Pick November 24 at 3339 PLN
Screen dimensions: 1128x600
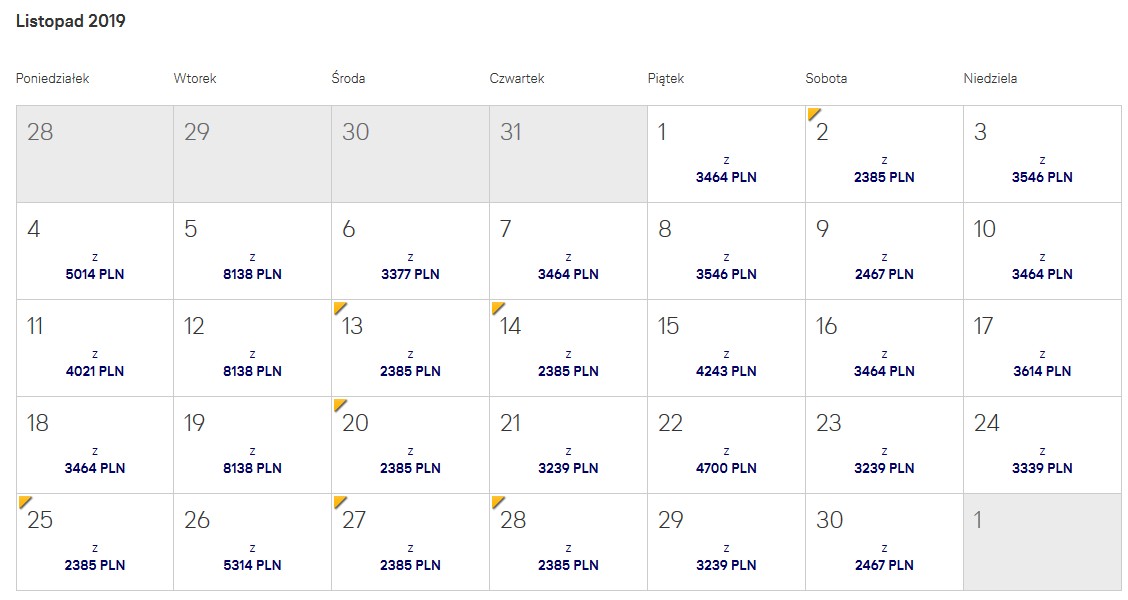(1042, 445)
